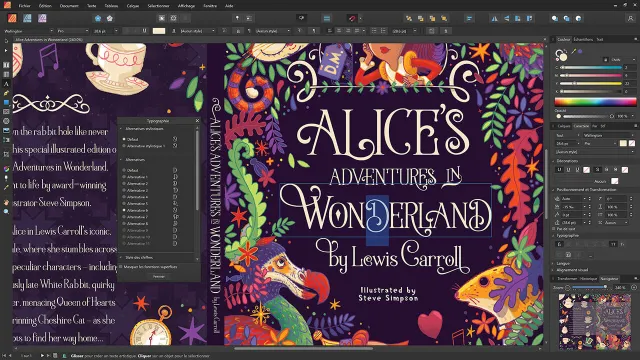This screenshot has width=640, height=360.
Task: Open the Calque menu
Action: (x=133, y=6)
